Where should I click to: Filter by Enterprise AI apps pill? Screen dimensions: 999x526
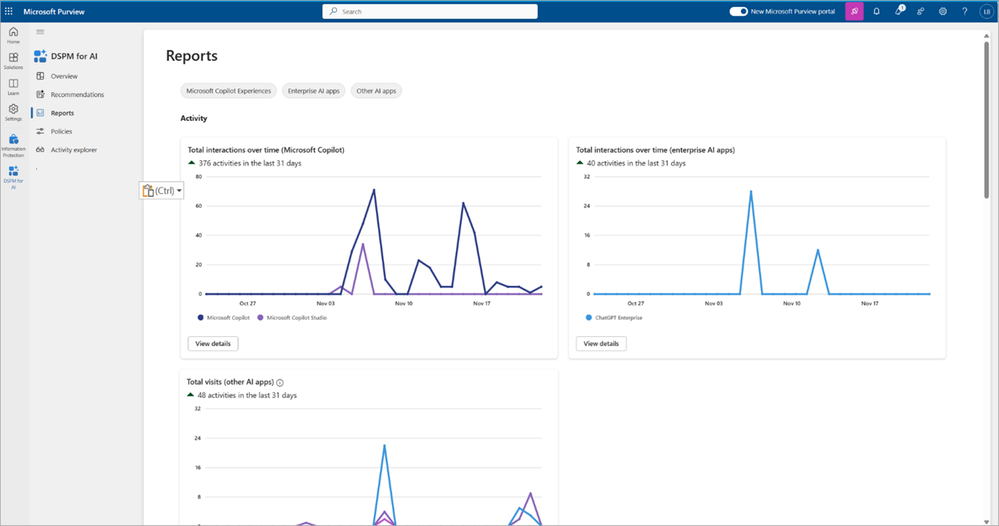tap(313, 91)
